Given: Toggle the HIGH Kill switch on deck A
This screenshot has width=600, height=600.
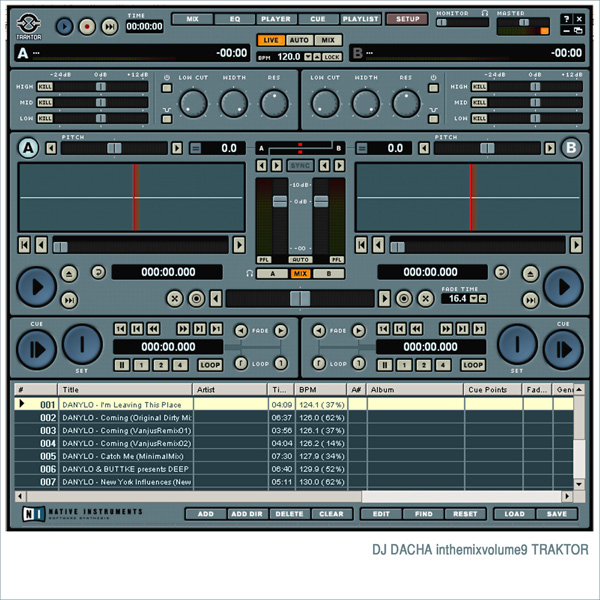Looking at the screenshot, I should (x=45, y=87).
